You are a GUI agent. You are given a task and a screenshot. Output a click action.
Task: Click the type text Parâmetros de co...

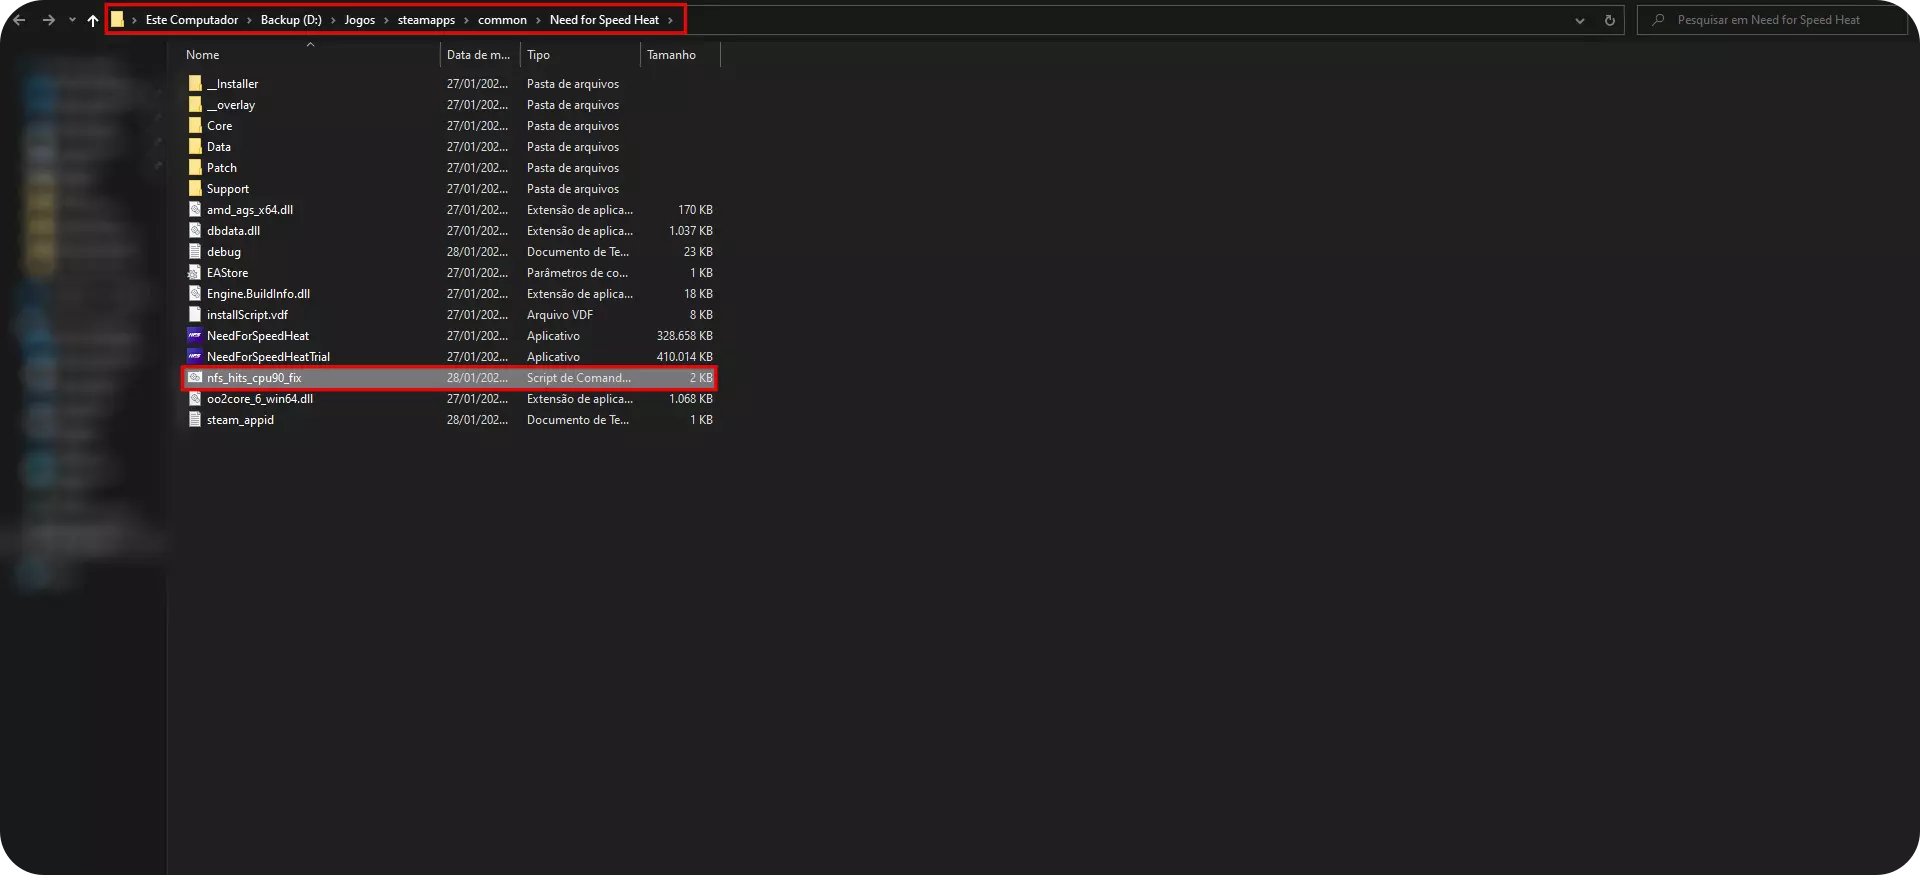(577, 273)
